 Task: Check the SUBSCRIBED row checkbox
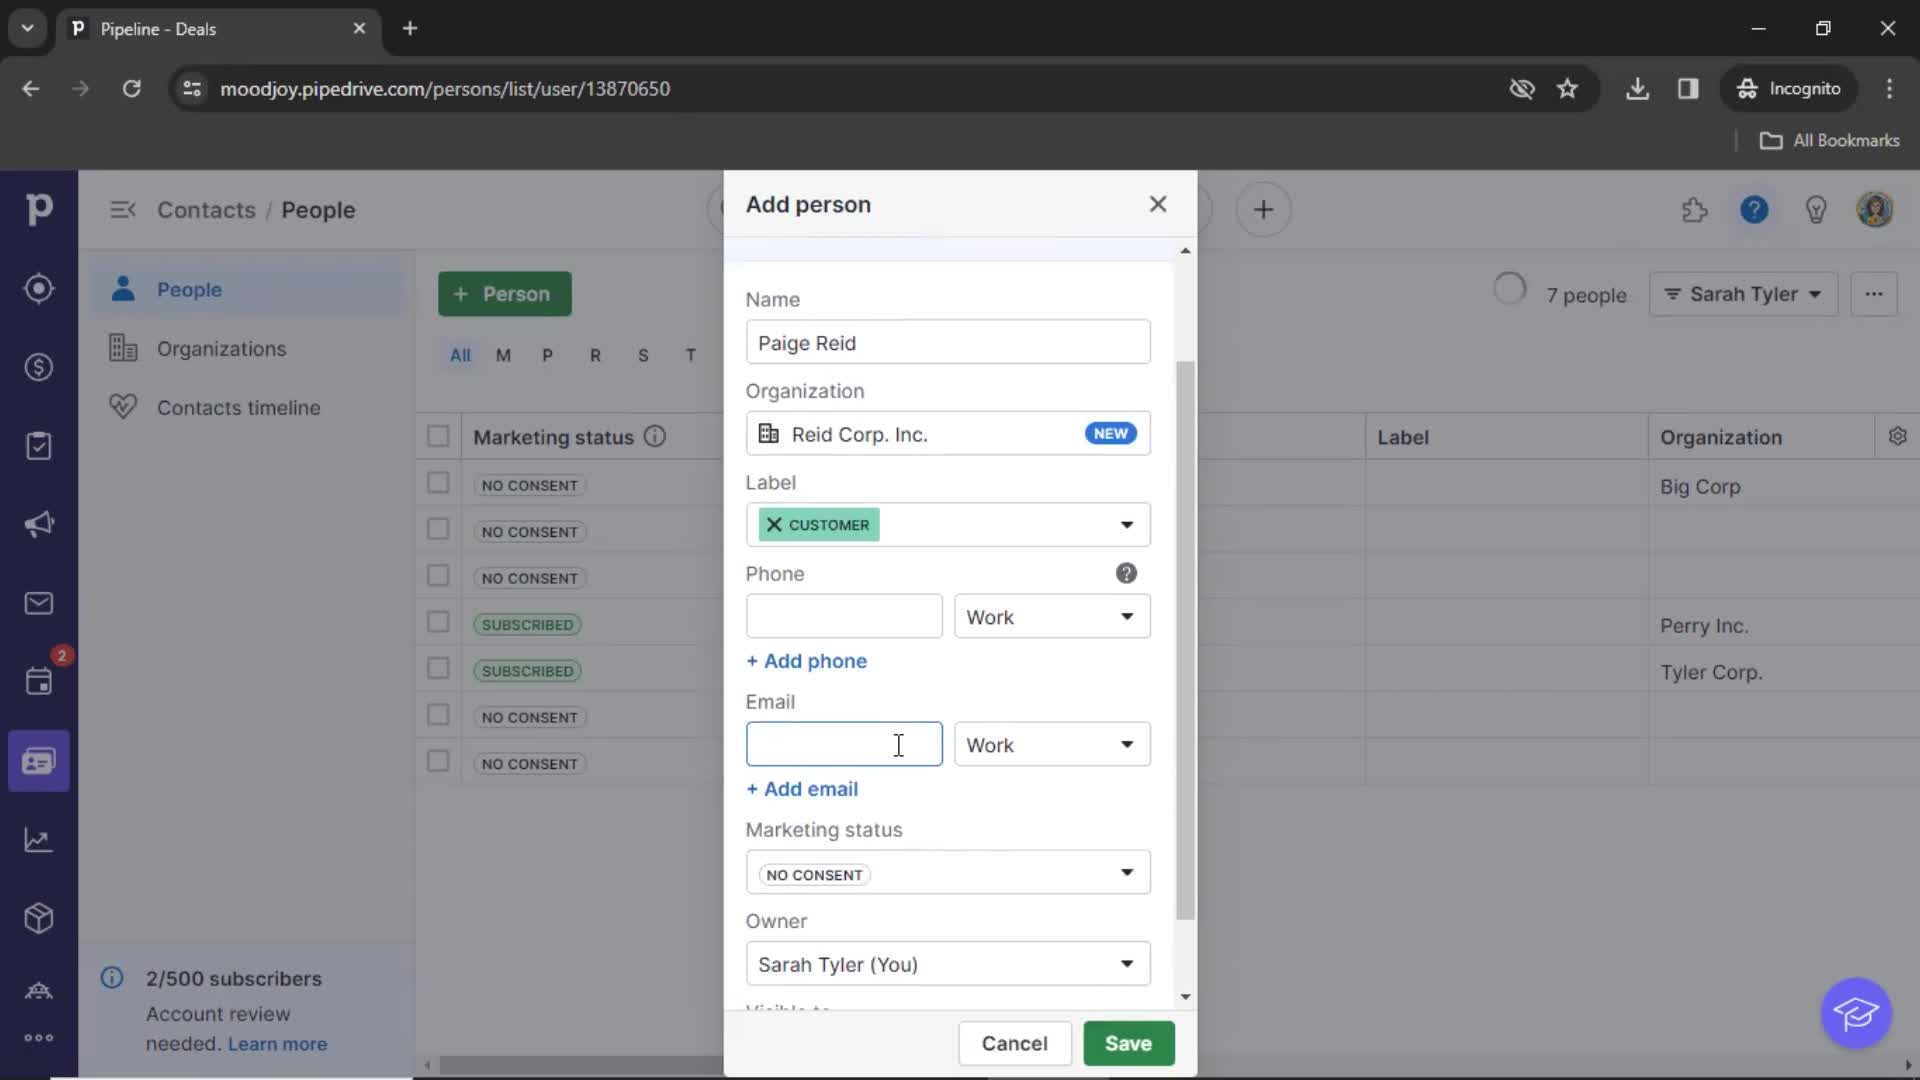[439, 622]
